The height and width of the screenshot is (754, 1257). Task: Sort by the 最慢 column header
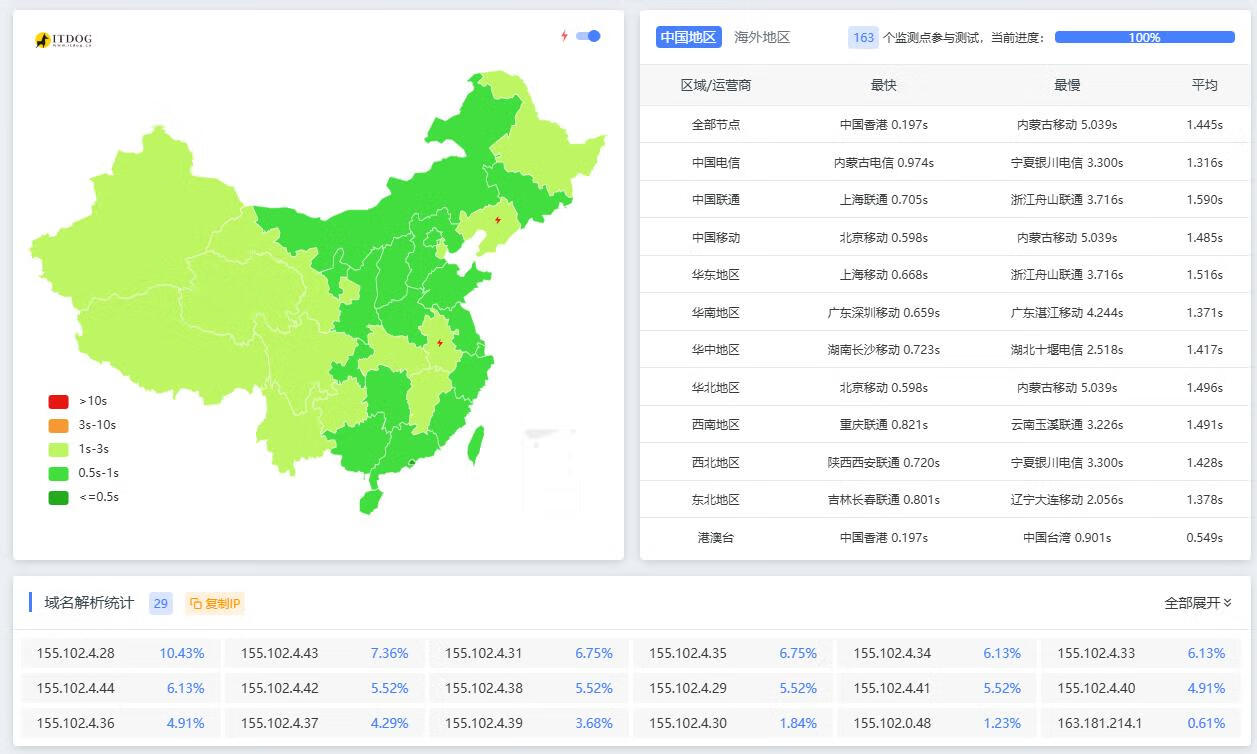pos(1067,85)
